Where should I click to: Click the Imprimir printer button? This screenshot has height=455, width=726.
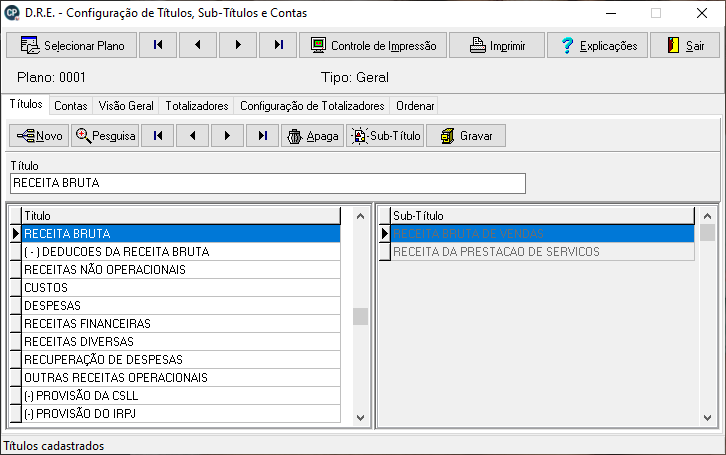[x=497, y=45]
